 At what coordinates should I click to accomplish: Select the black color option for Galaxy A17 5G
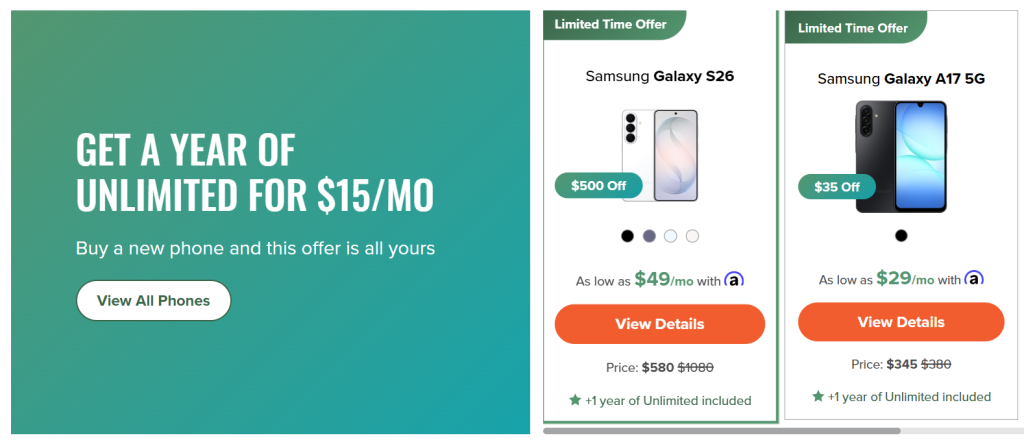901,236
